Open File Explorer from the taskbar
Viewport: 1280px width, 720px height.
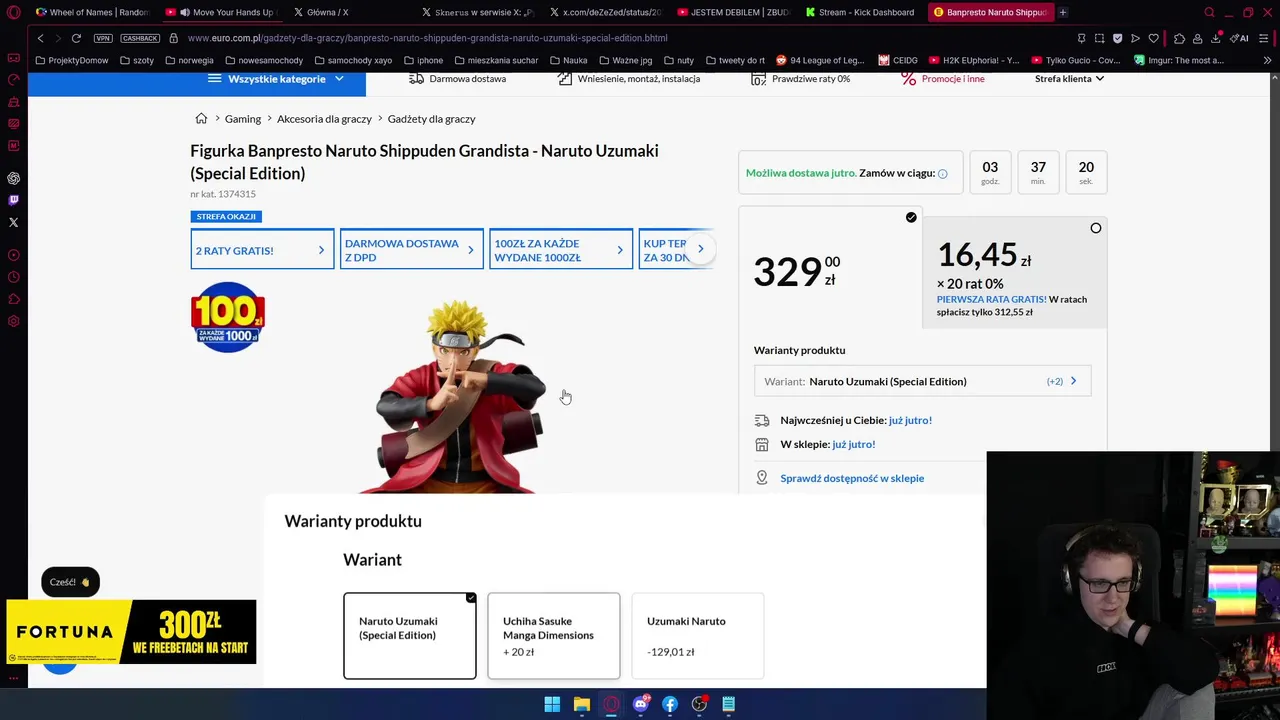(581, 704)
